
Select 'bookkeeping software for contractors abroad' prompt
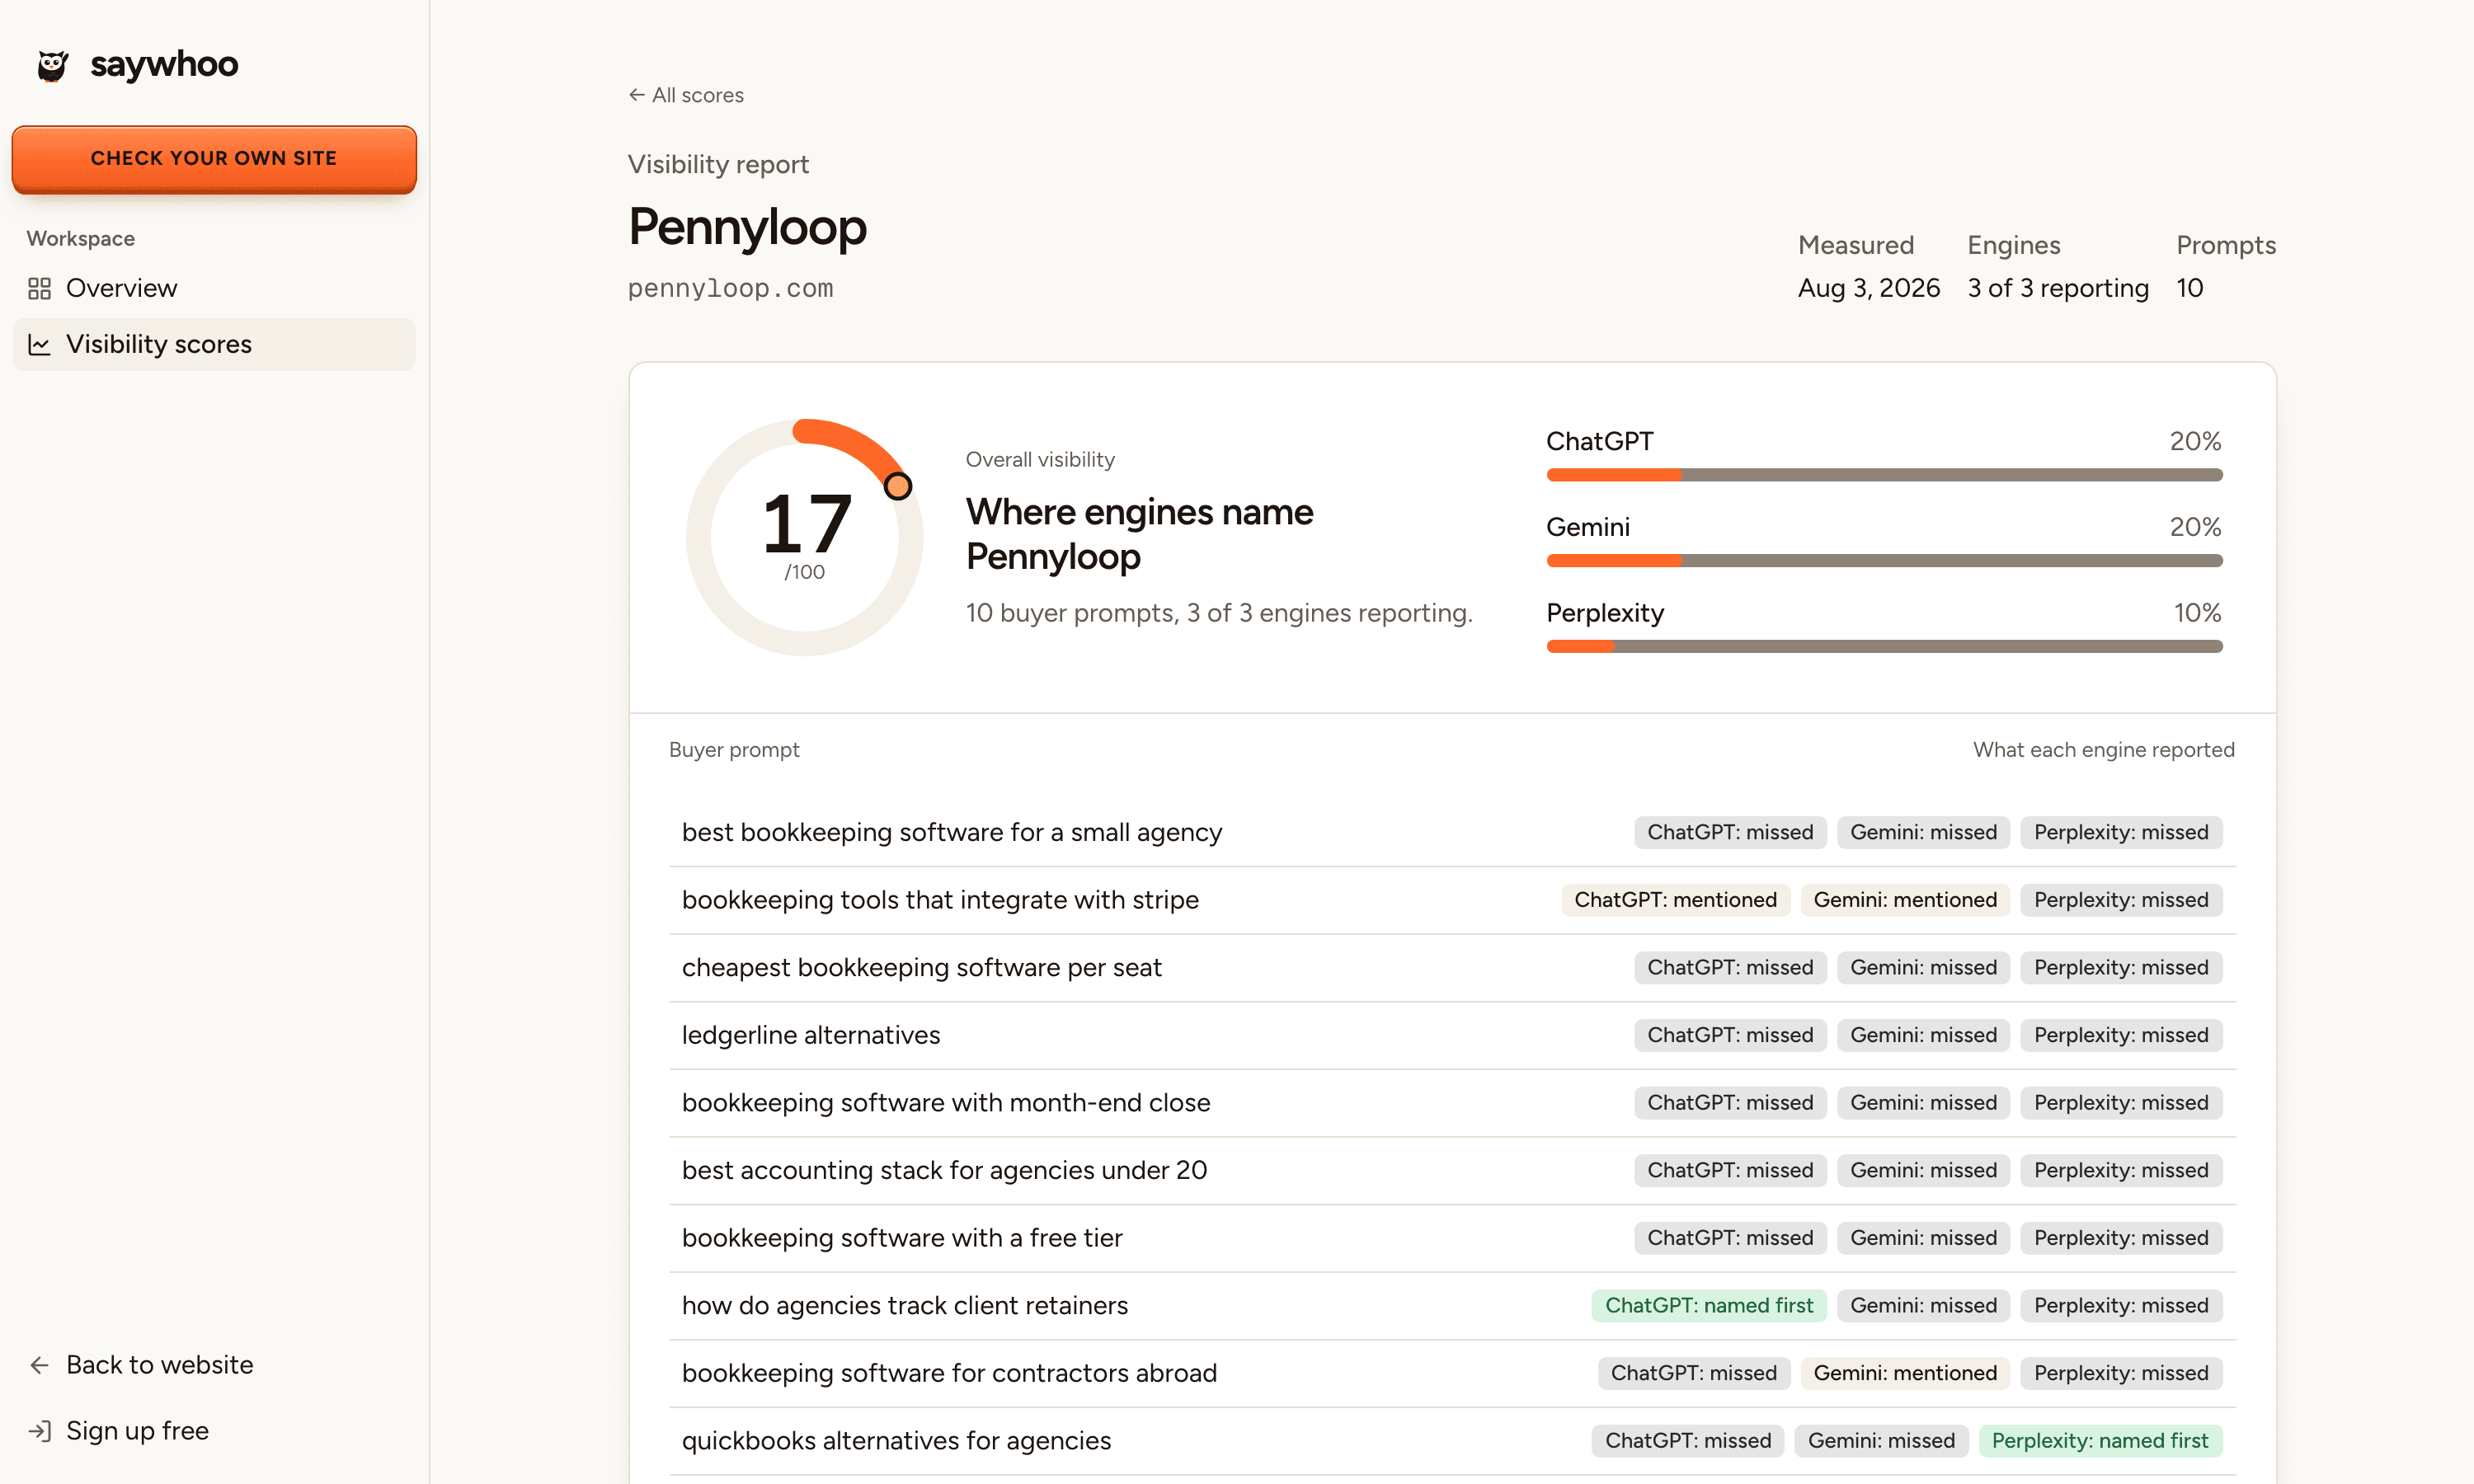click(949, 1373)
